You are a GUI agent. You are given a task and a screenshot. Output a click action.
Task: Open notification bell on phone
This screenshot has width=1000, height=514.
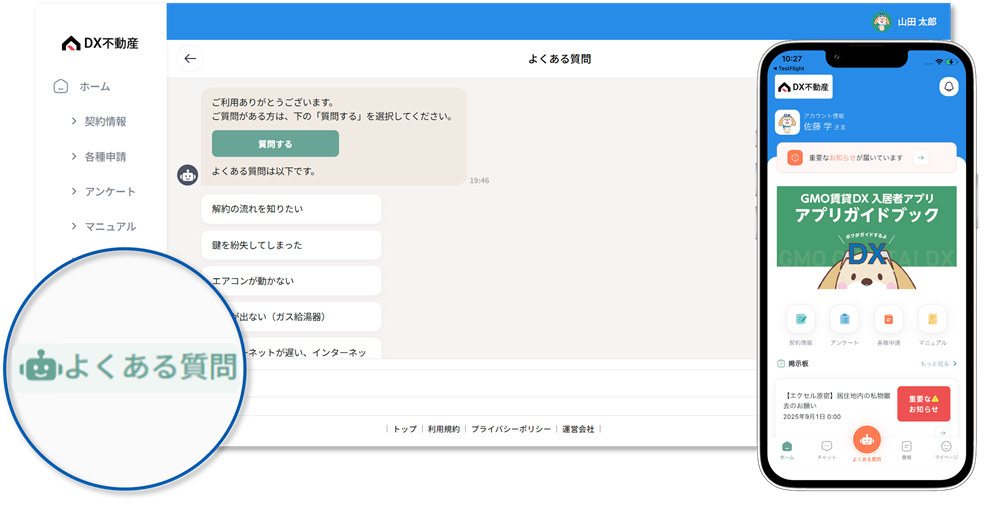[x=948, y=87]
